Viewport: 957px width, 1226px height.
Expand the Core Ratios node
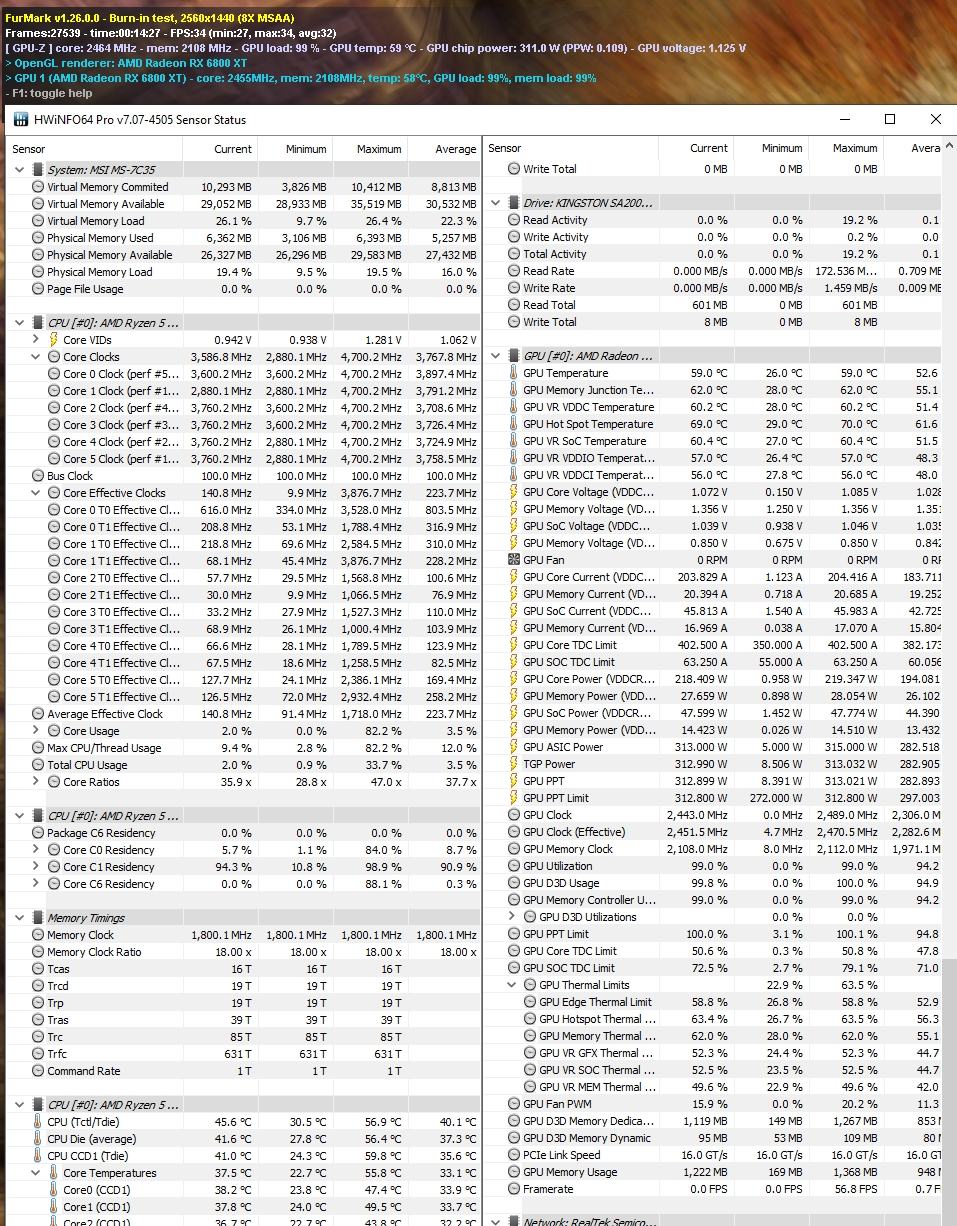pos(36,782)
